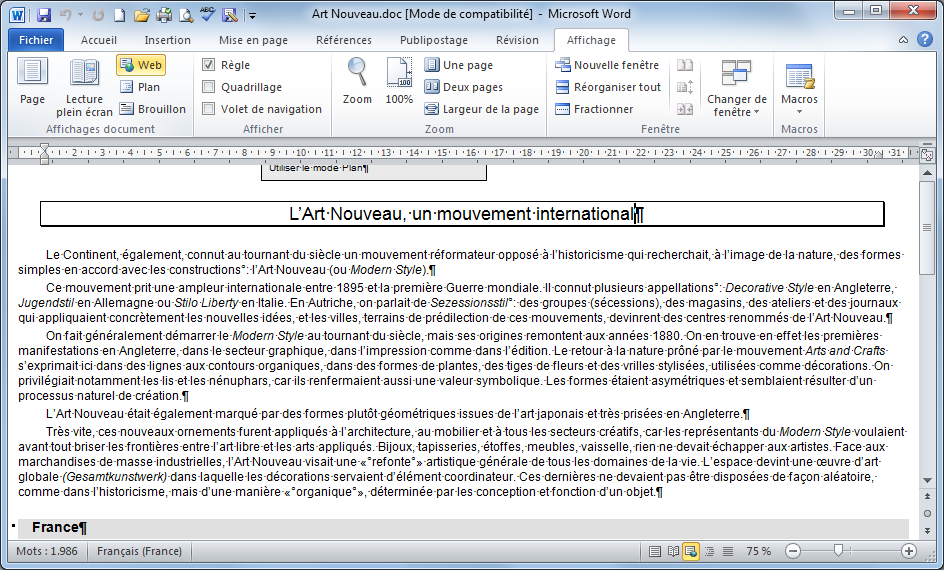944x570 pixels.
Task: Open the Undo history dropdown arrow
Action: (80, 14)
